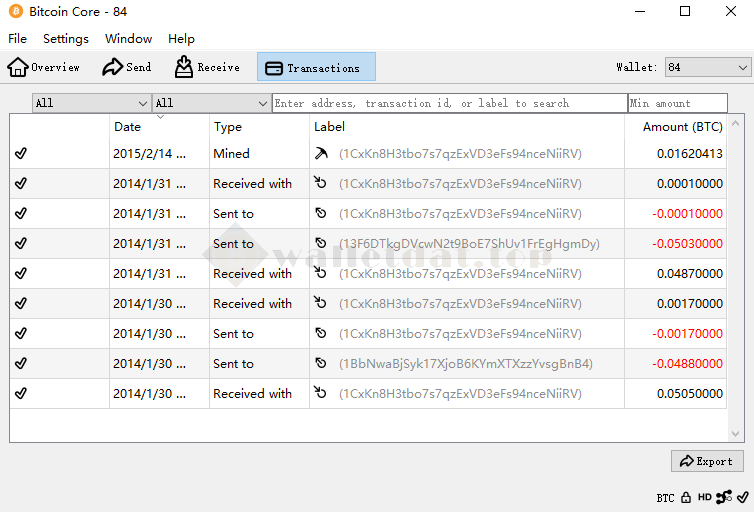This screenshot has height=512, width=754.
Task: Open the Wallet selector showing 84
Action: pyautogui.click(x=708, y=67)
